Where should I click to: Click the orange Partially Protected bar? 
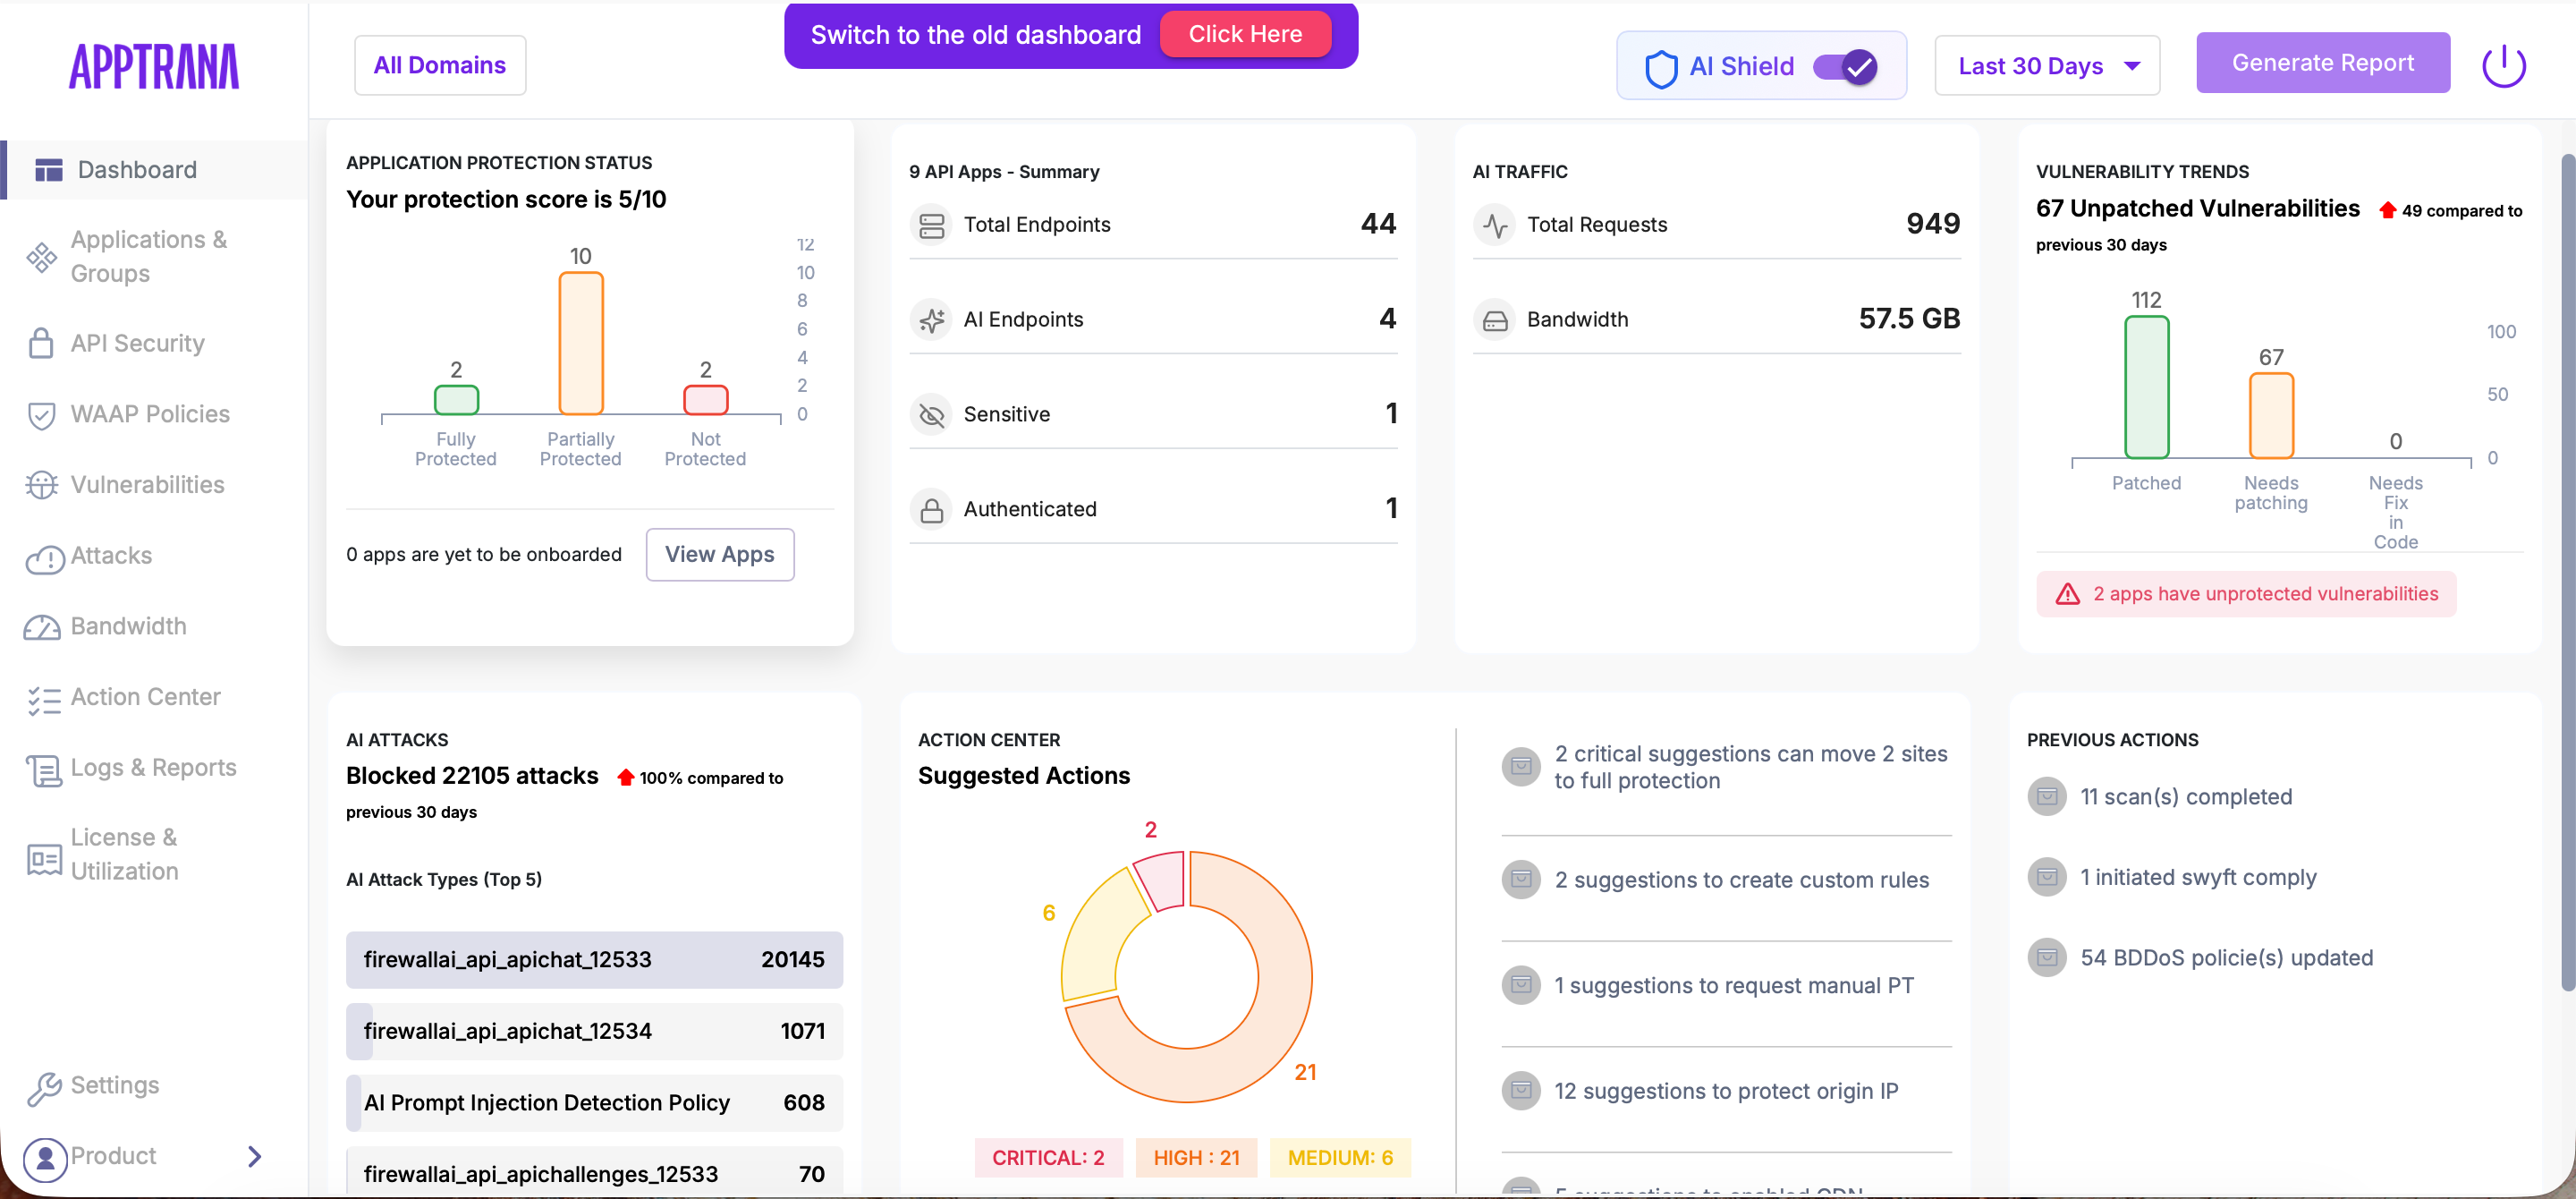click(x=580, y=343)
